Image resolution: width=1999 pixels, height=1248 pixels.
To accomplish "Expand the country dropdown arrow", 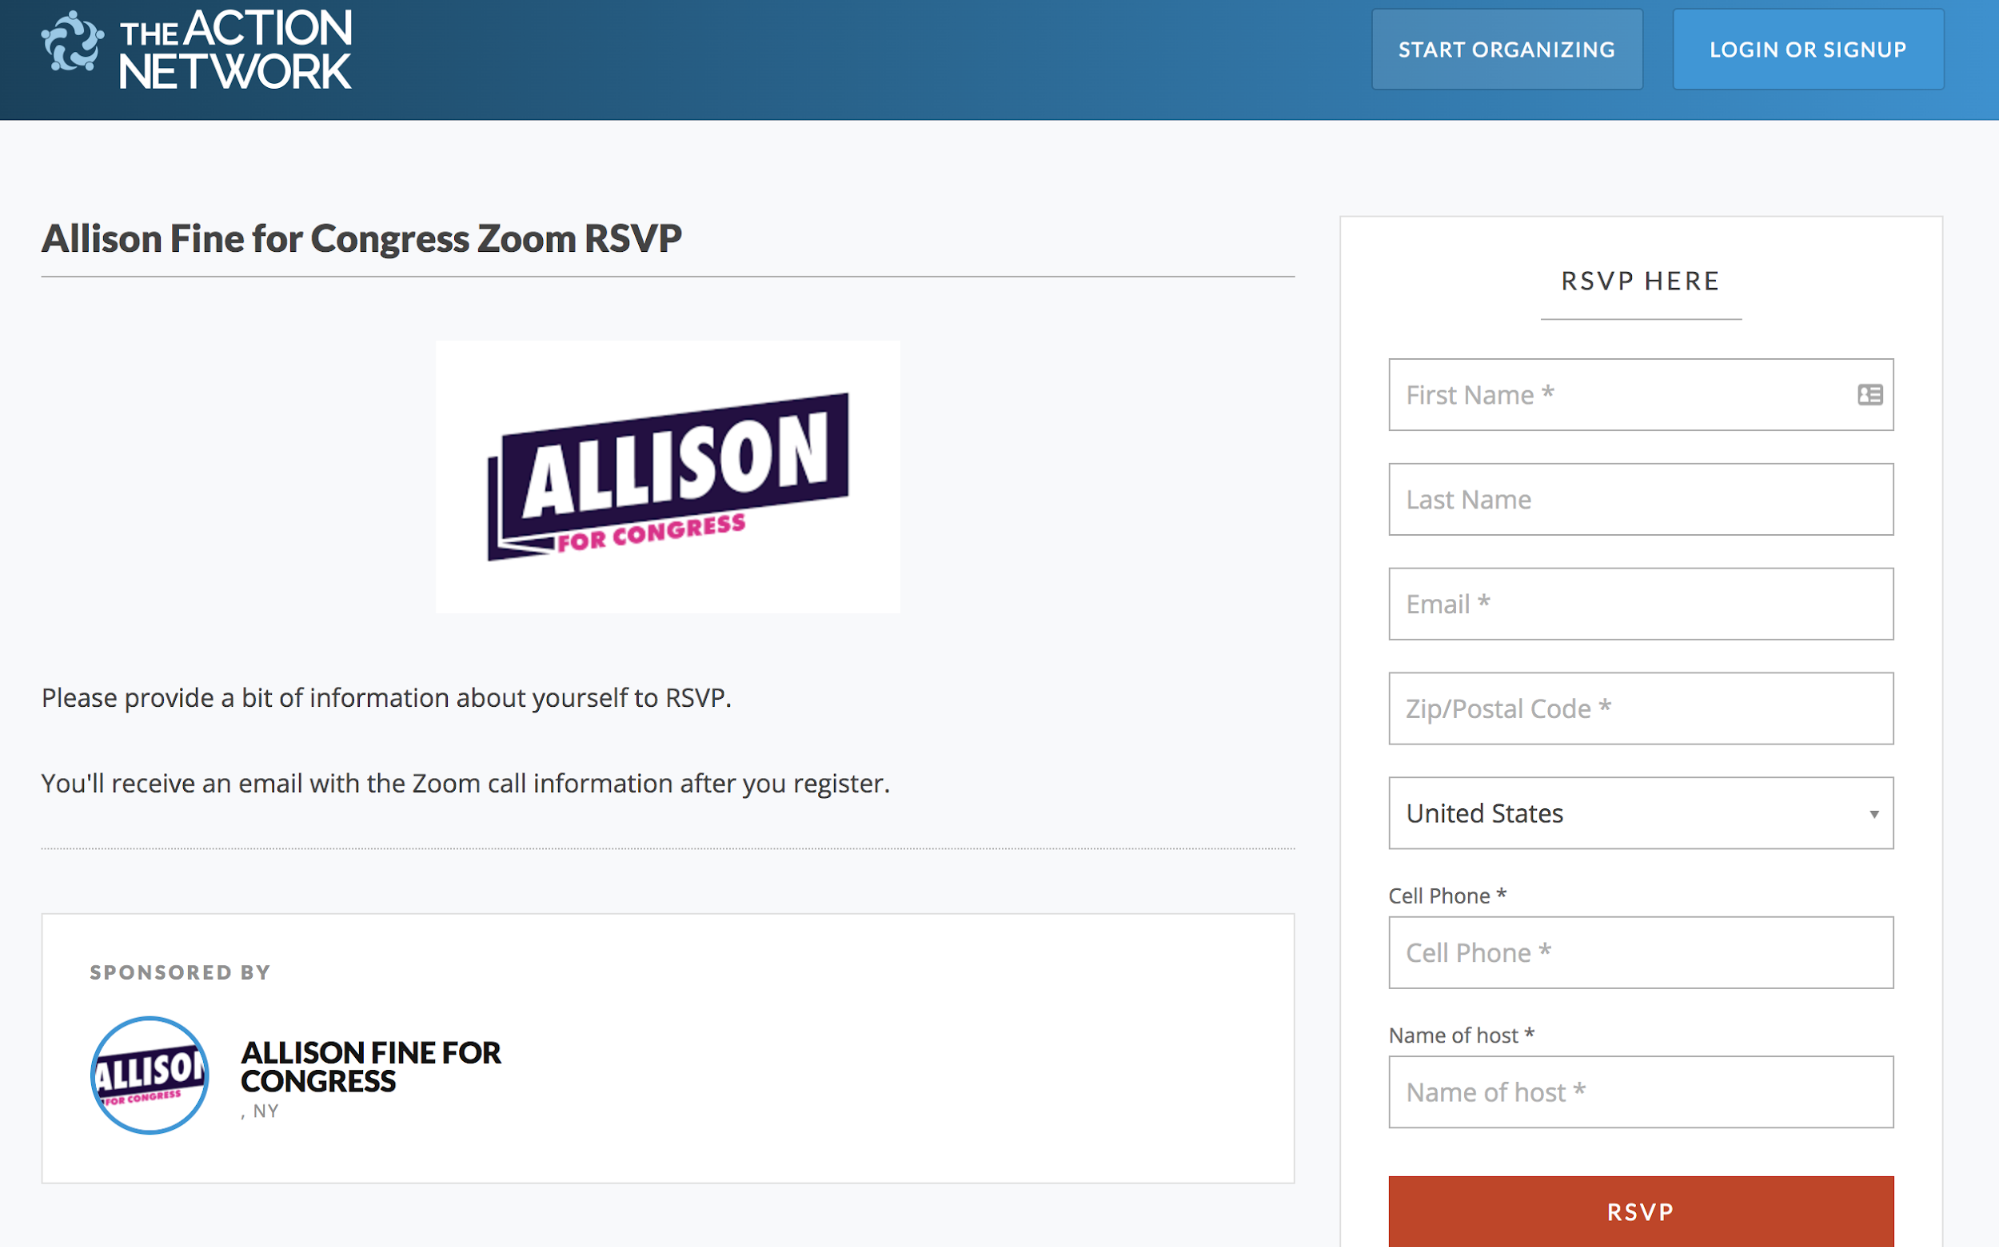I will [x=1874, y=814].
